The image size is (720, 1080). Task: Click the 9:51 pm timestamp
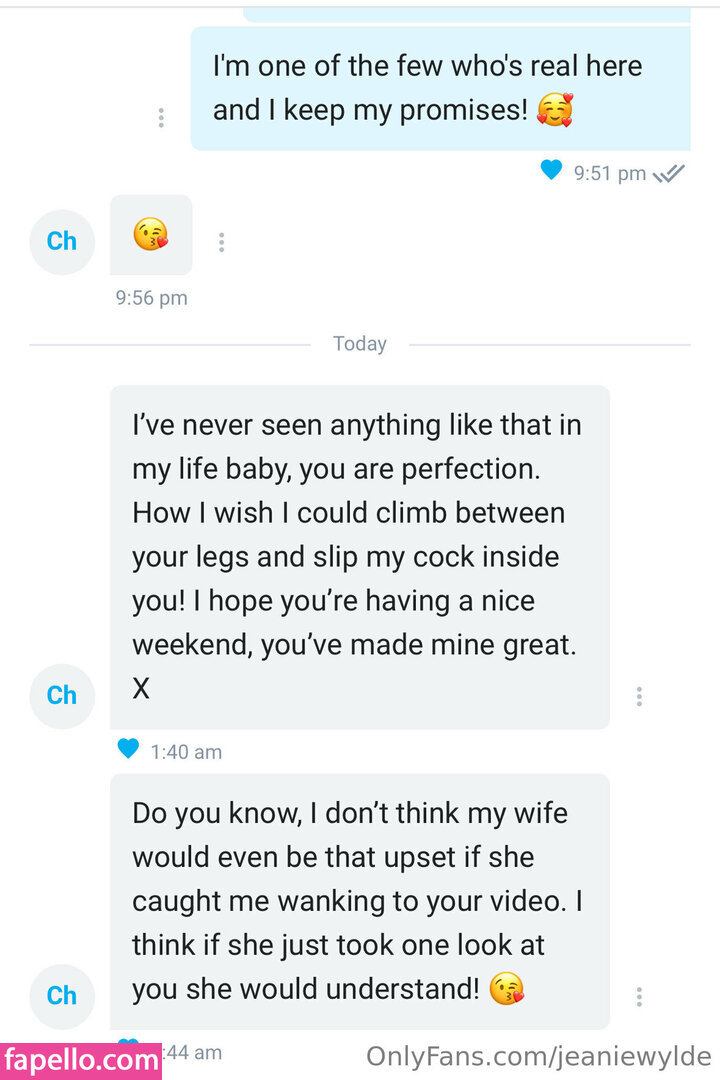click(609, 174)
